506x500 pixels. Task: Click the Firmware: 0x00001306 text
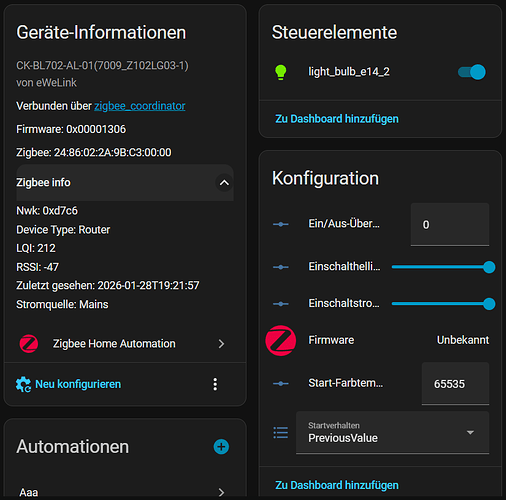click(x=71, y=129)
